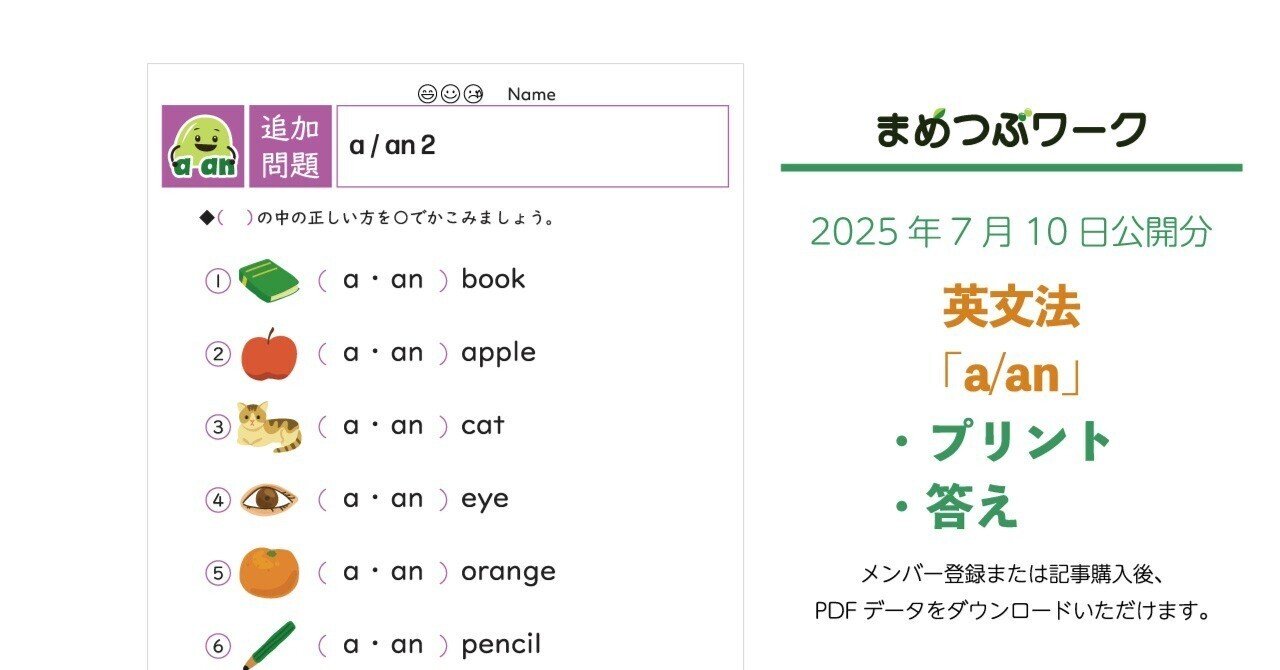Image resolution: width=1280 pixels, height=670 pixels.
Task: Select 'a' option for book
Action: [x=350, y=280]
